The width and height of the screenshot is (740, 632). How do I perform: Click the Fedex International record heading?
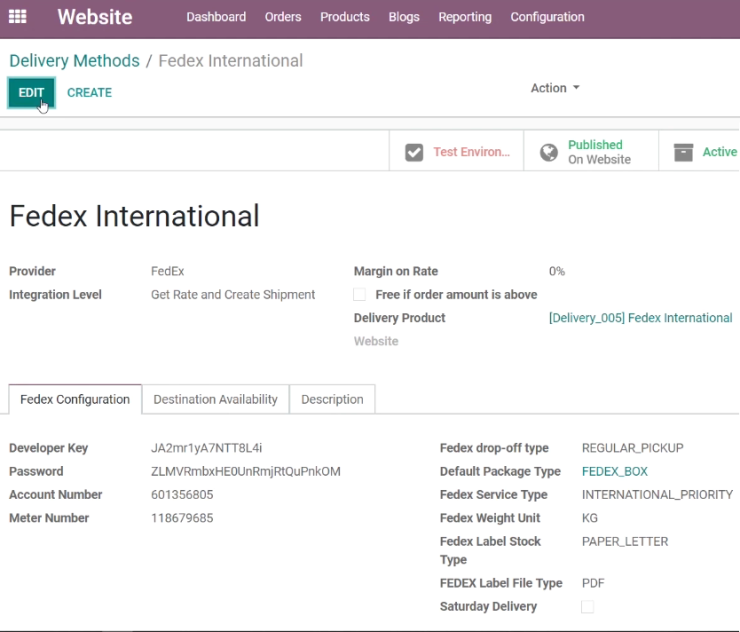[135, 216]
